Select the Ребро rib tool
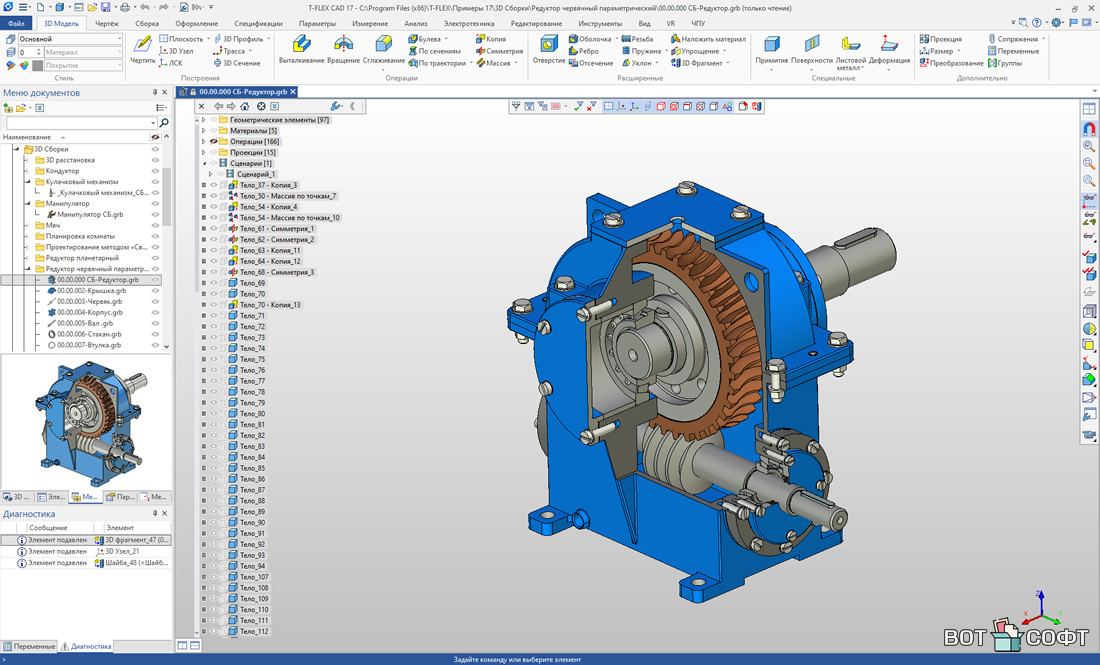The image size is (1100, 665). click(x=584, y=51)
